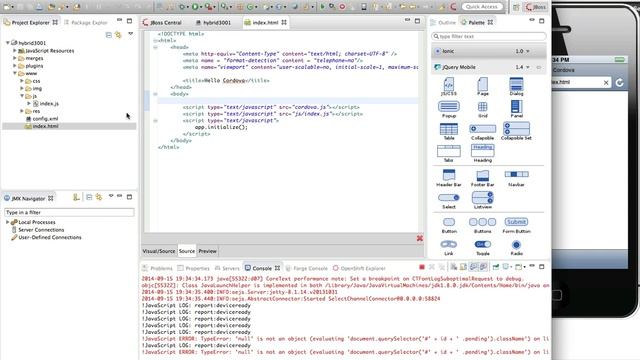Insert Dialog widget from palette
This screenshot has height=360, width=640.
point(516,87)
